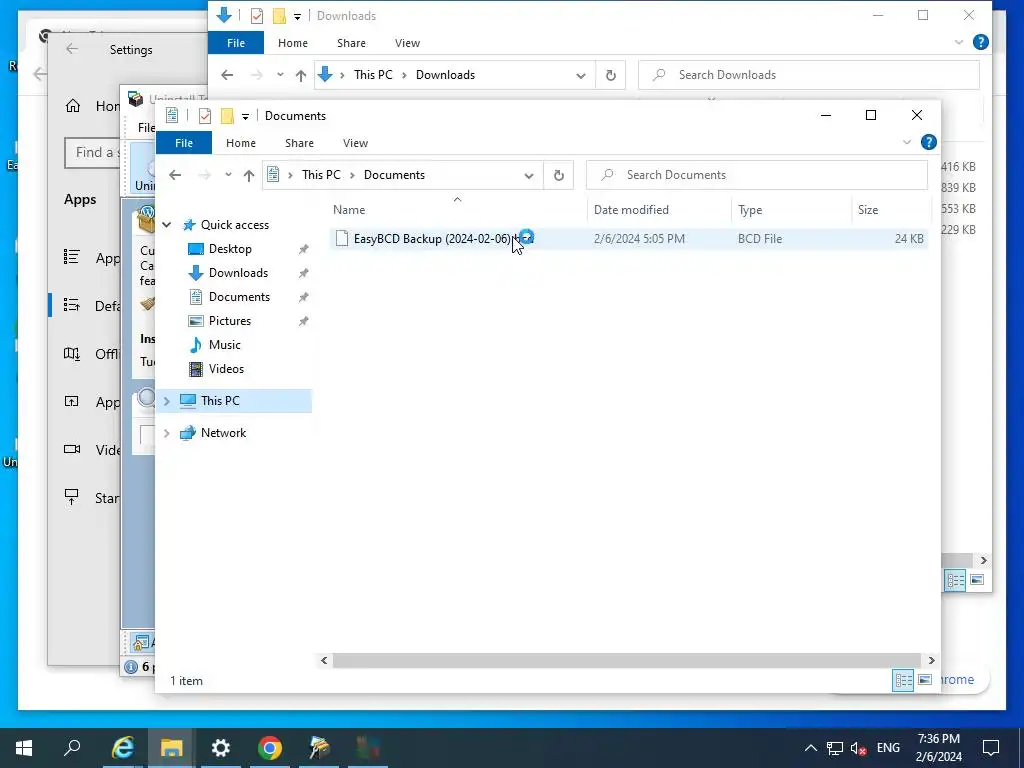Go back in Downloads window
The image size is (1024, 768).
point(227,75)
